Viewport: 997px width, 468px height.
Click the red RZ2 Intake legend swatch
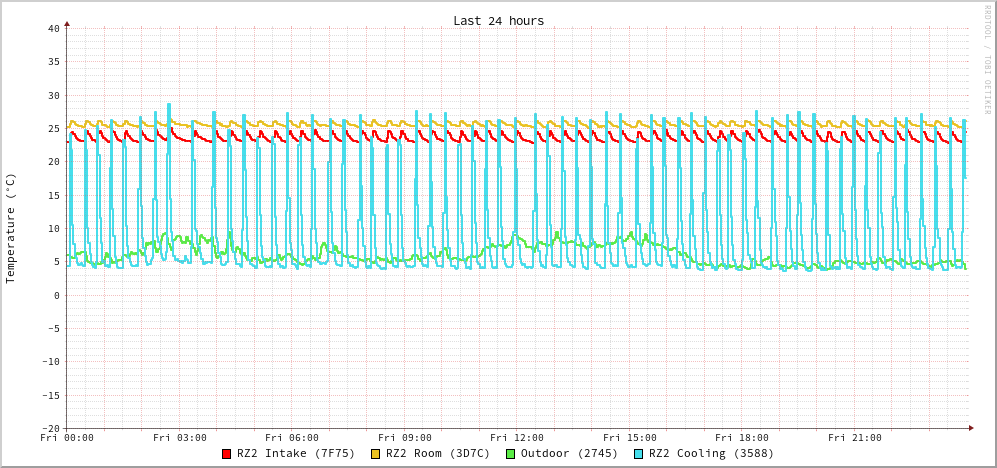(226, 454)
